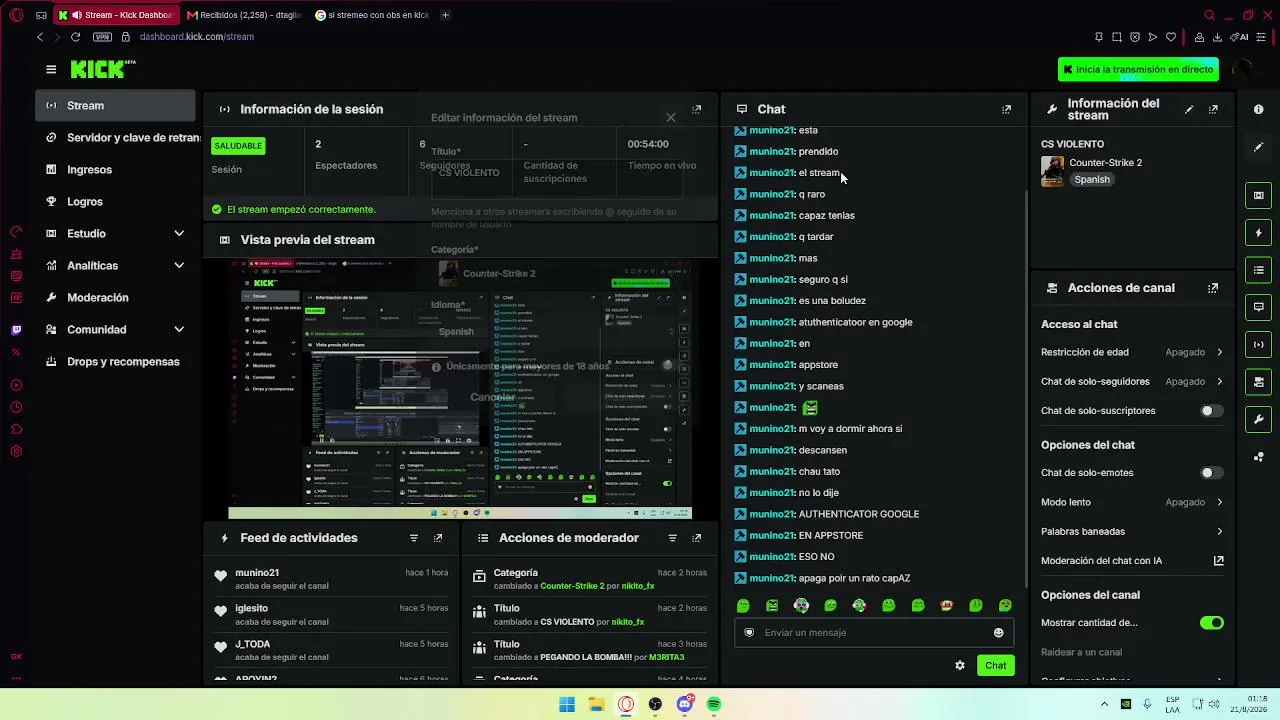This screenshot has height=720, width=1280.
Task: Click the Enviar un mensaje chat input
Action: pos(872,632)
